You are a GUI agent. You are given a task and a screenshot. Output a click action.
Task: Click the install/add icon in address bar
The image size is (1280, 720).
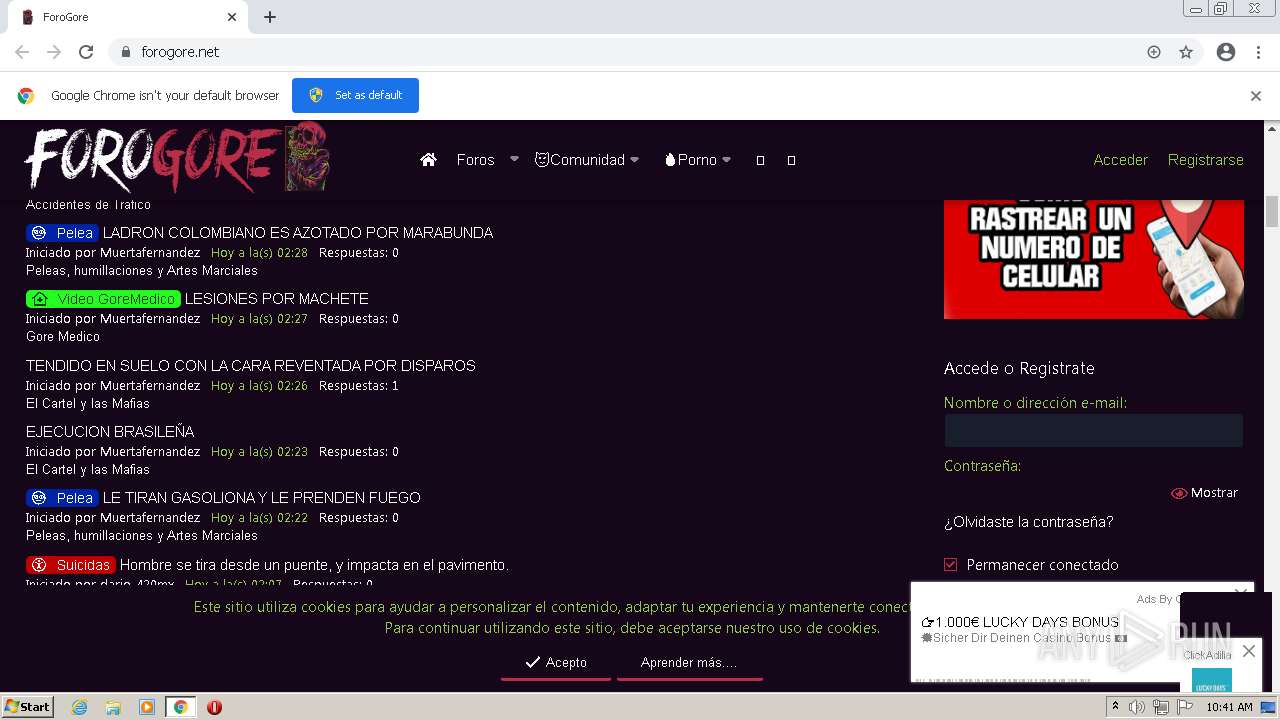[x=1154, y=52]
